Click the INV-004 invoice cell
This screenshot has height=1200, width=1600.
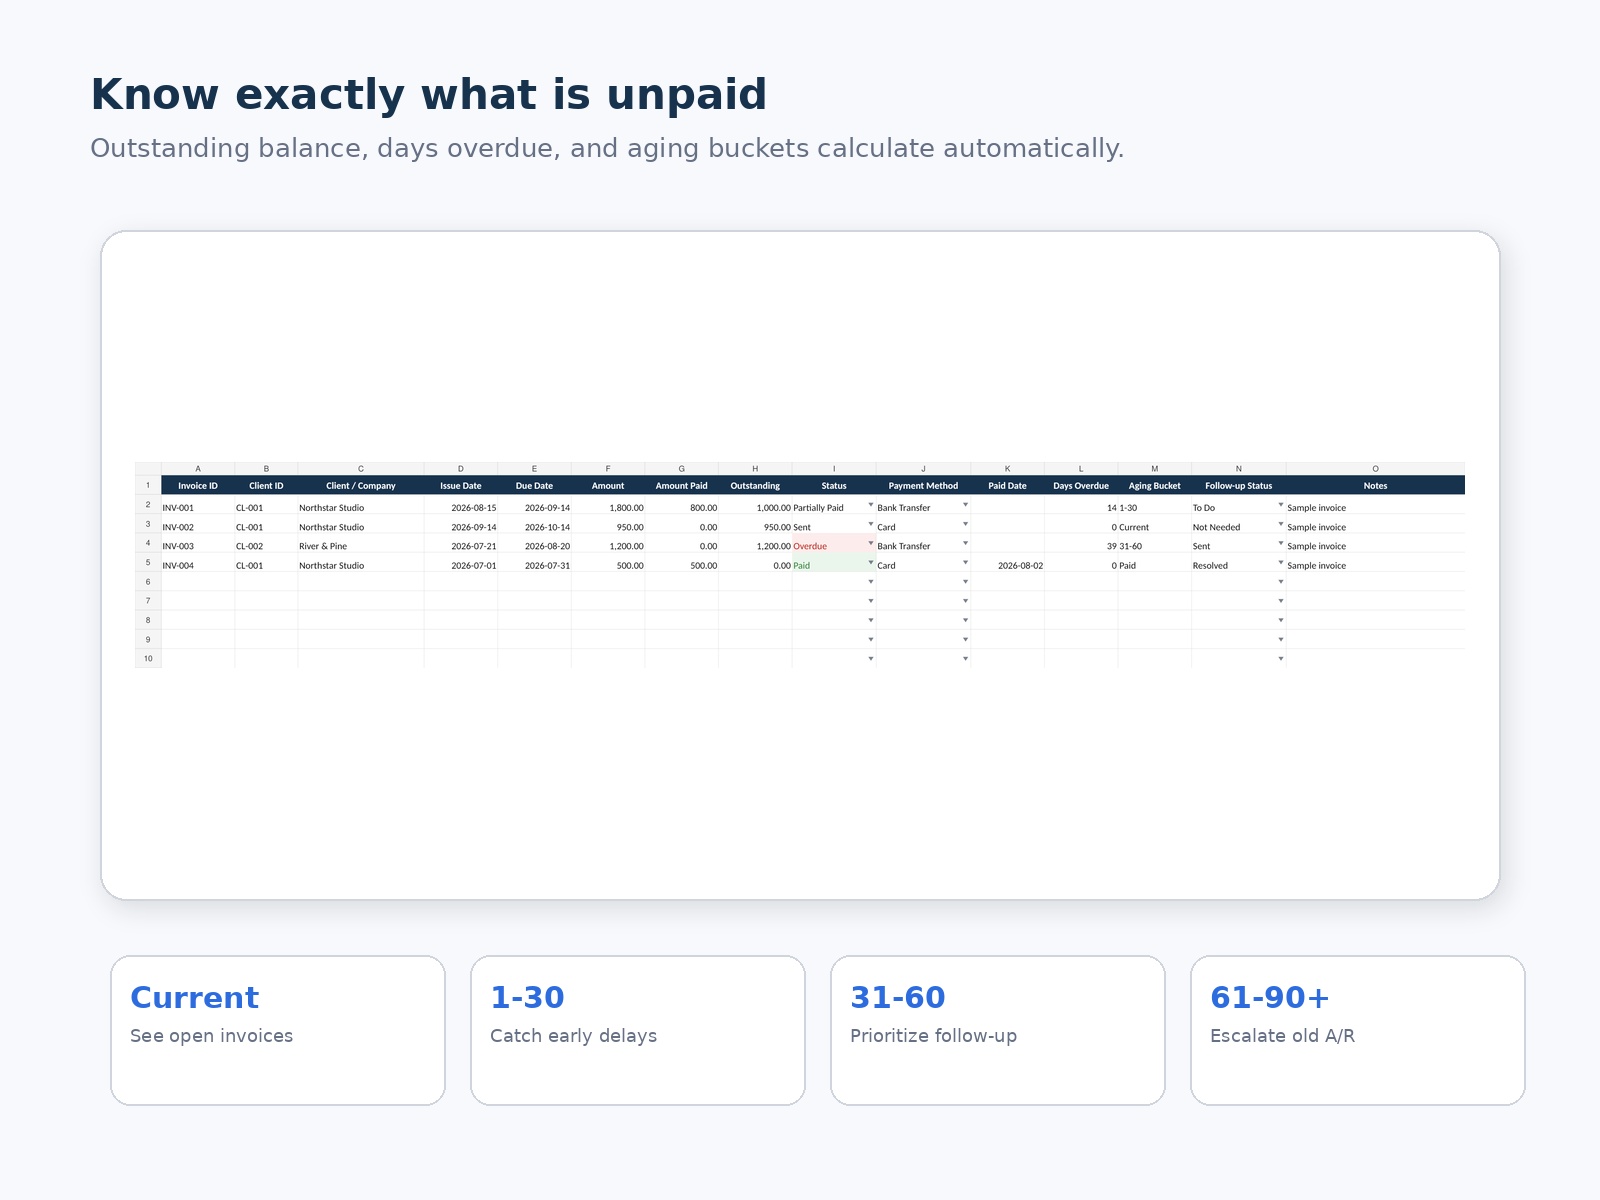pyautogui.click(x=198, y=562)
